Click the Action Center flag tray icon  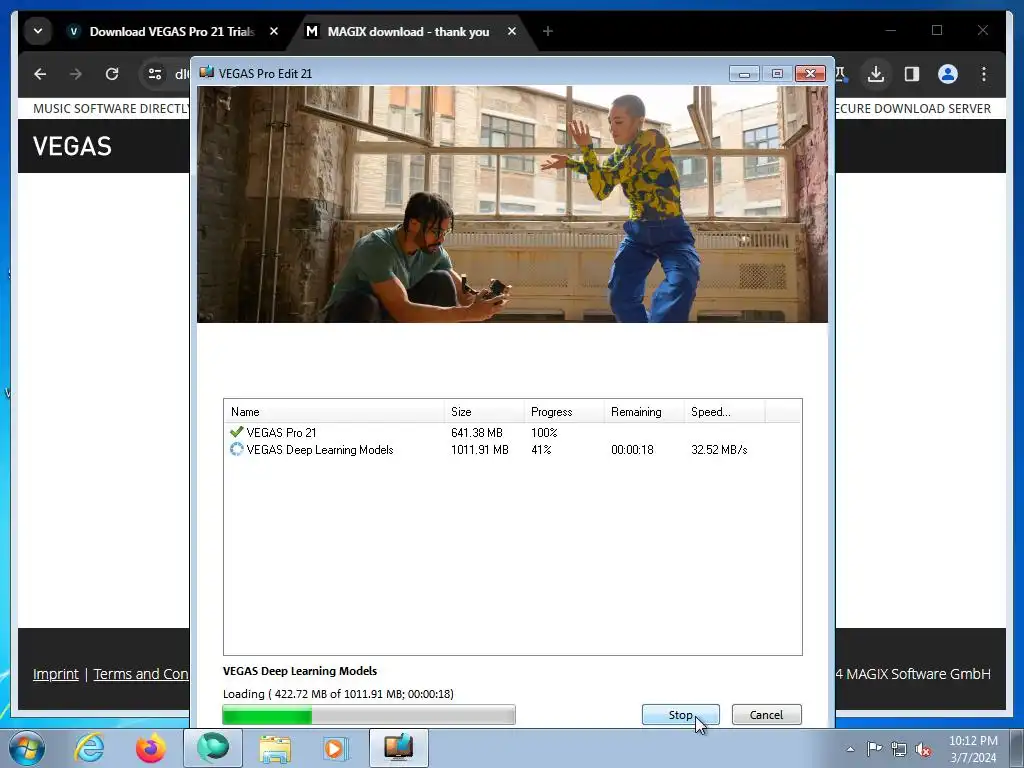tap(874, 749)
